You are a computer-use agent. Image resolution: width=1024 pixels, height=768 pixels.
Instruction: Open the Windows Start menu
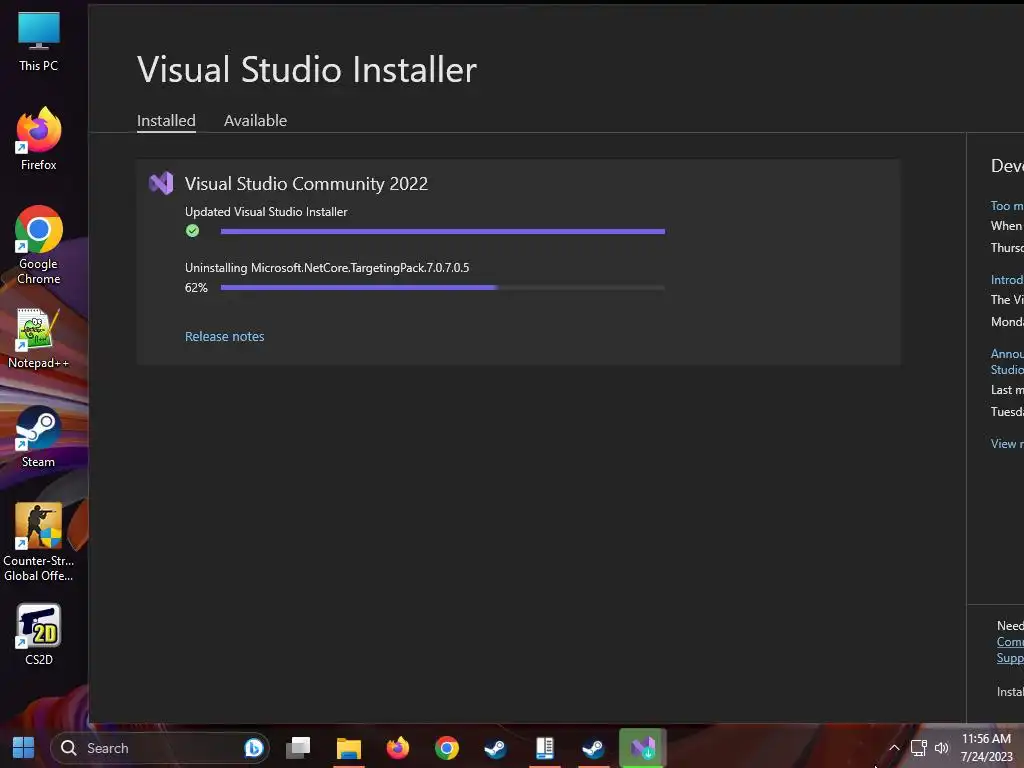[23, 748]
